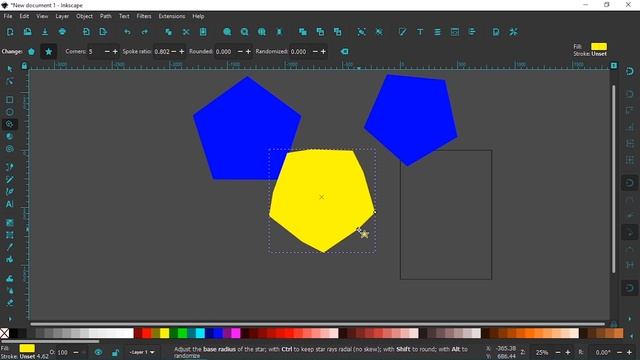
Task: Switch shape to star mode
Action: [49, 51]
